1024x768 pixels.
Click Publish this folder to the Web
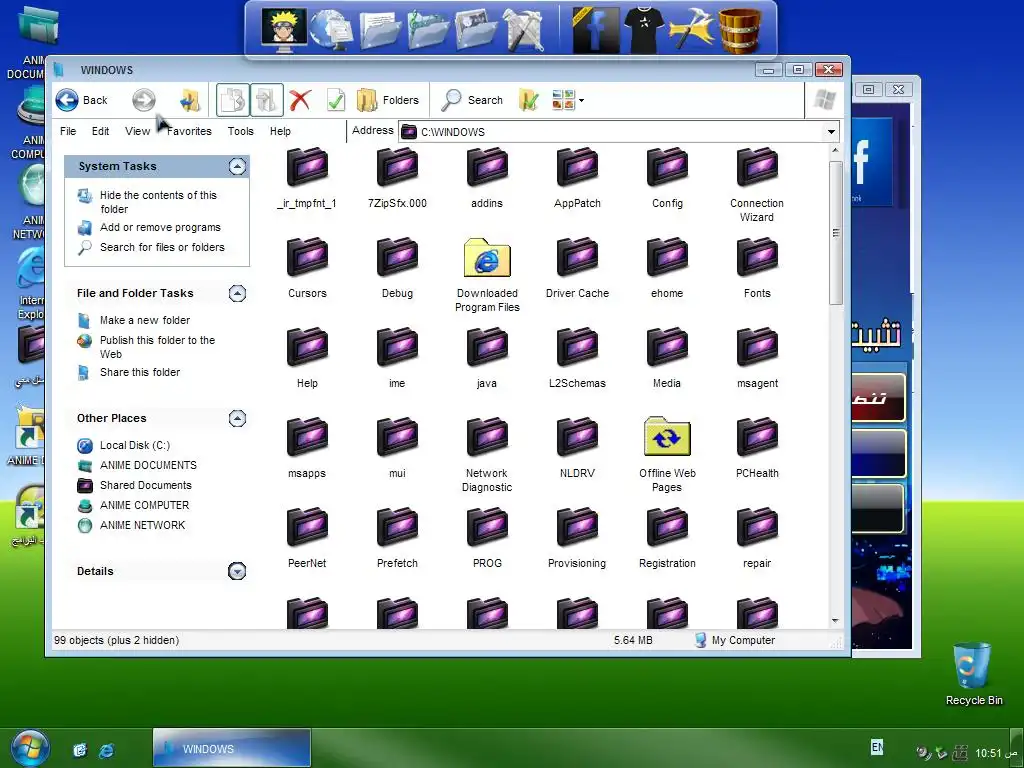(x=157, y=347)
